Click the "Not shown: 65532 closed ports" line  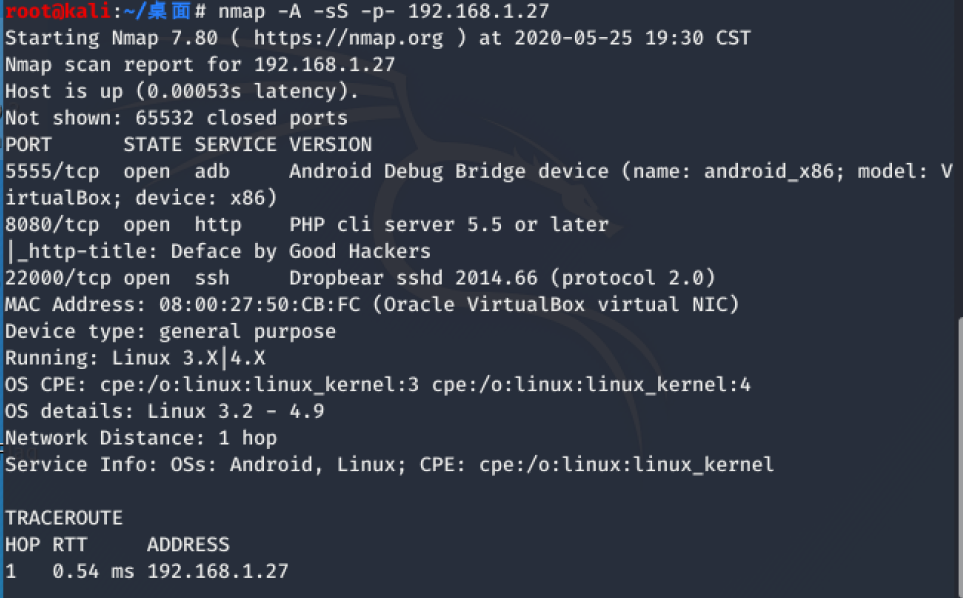pos(176,118)
